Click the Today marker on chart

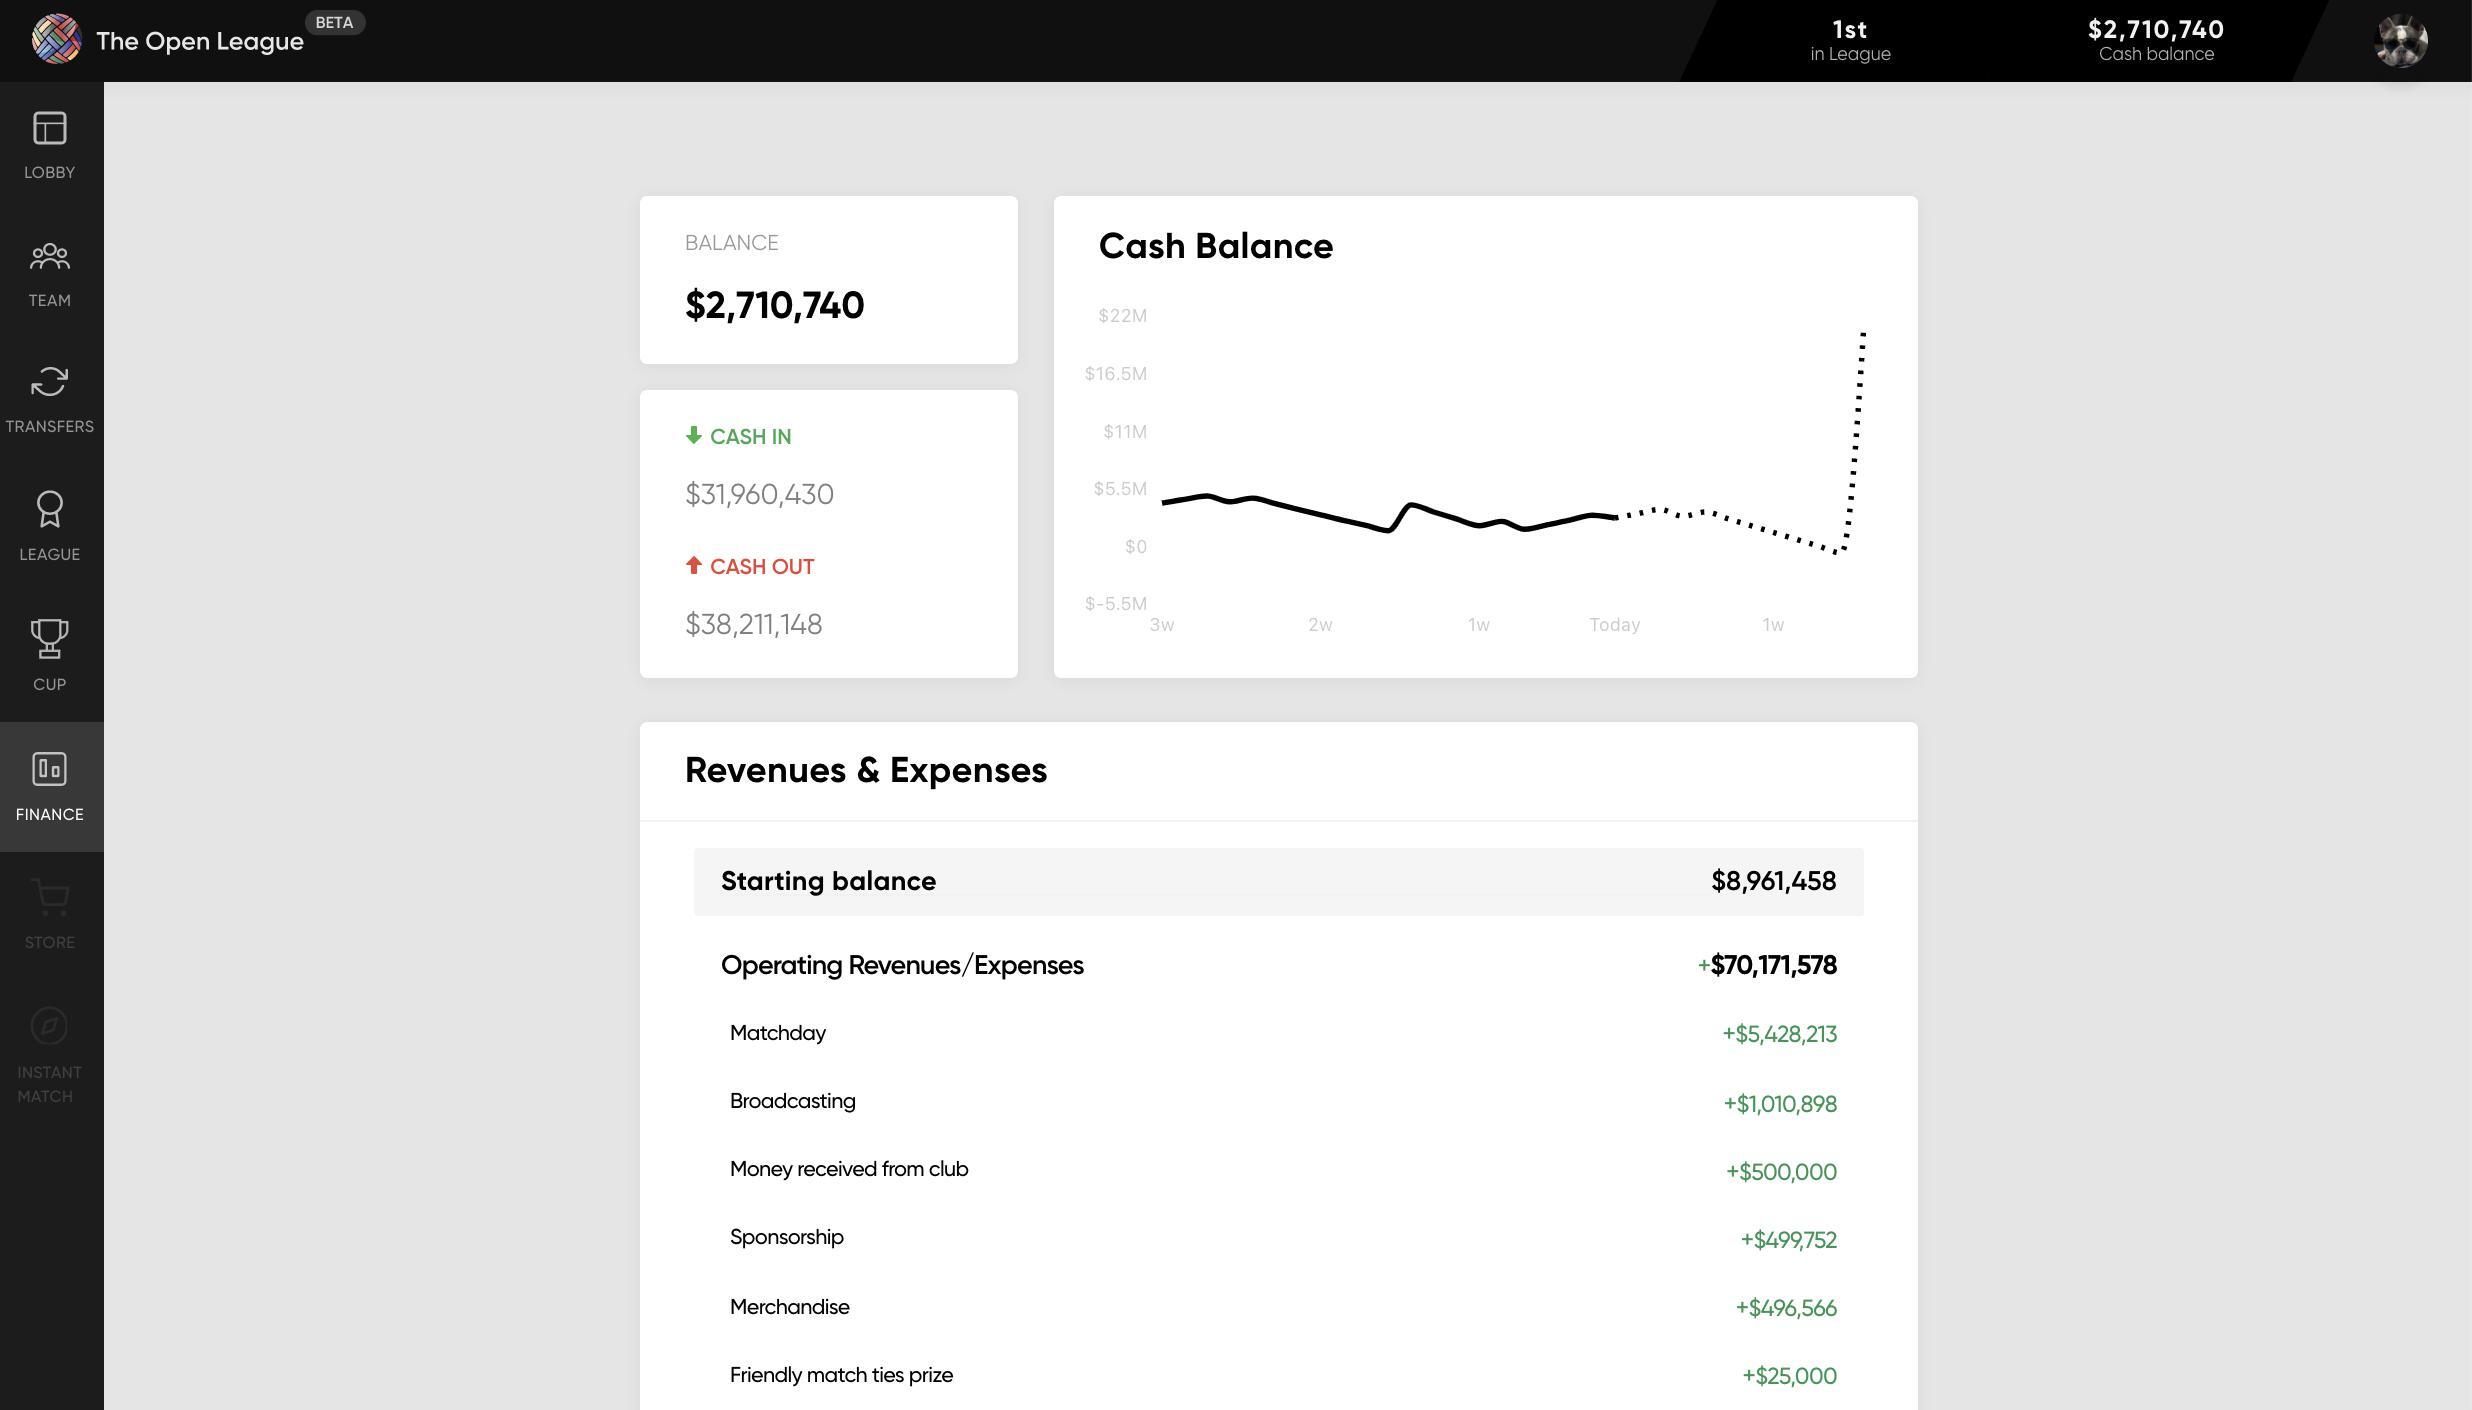click(x=1614, y=625)
